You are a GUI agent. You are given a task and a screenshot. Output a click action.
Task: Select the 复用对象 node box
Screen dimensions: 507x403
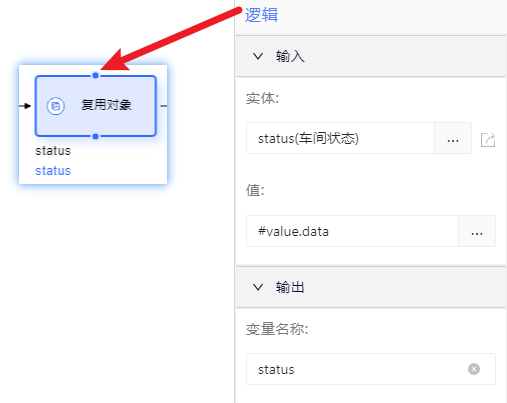[96, 106]
